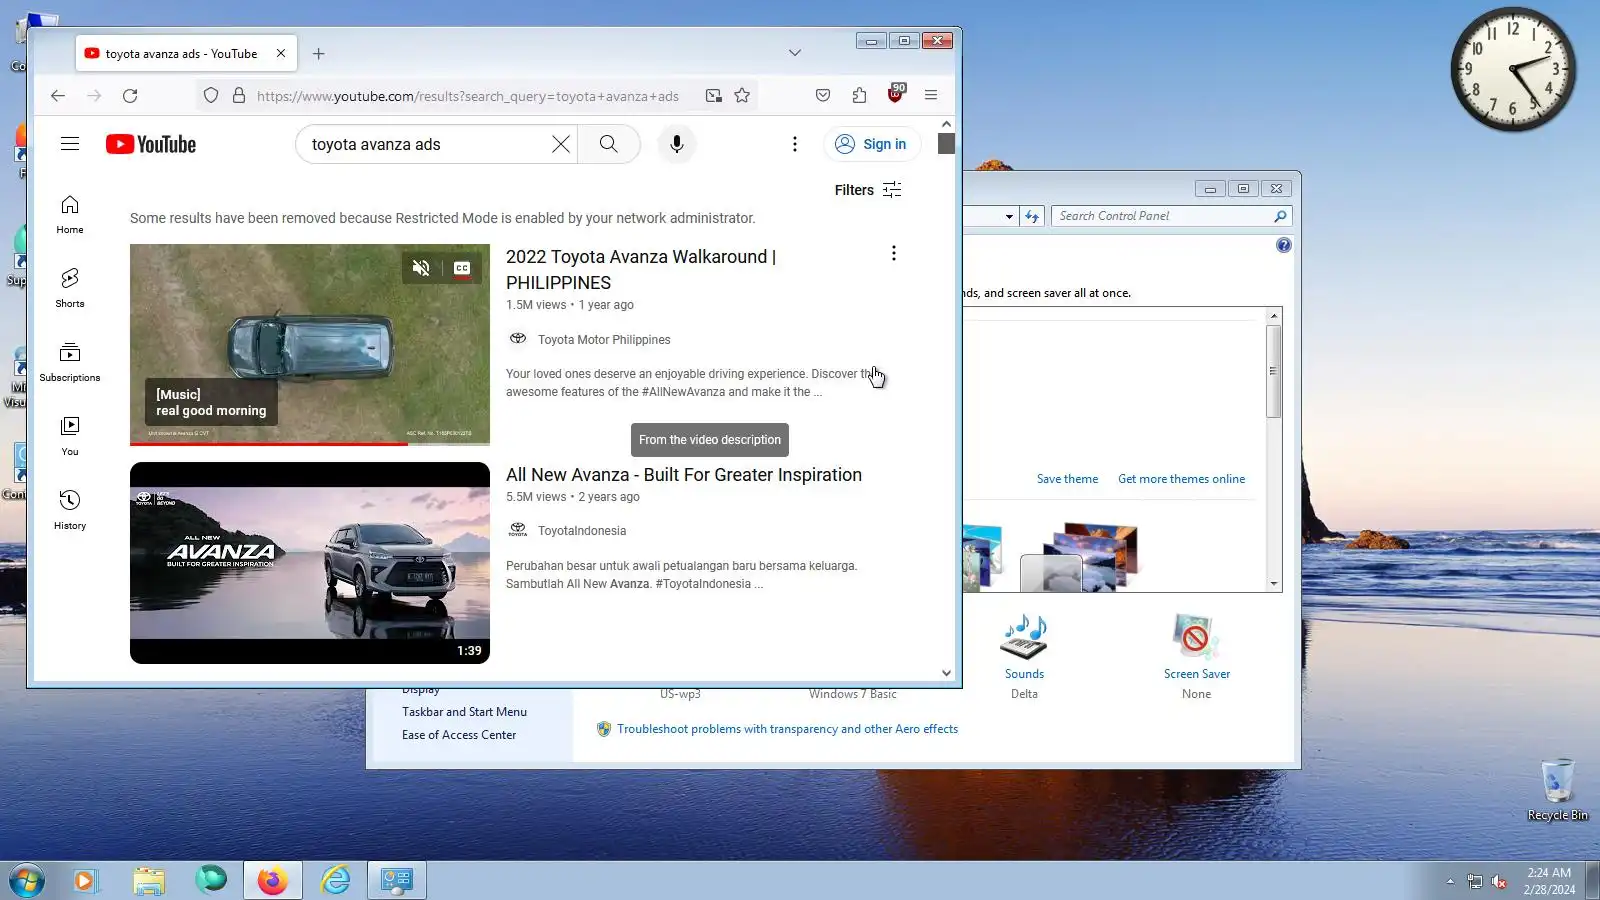
Task: Reload the current Firefox page
Action: (x=130, y=96)
